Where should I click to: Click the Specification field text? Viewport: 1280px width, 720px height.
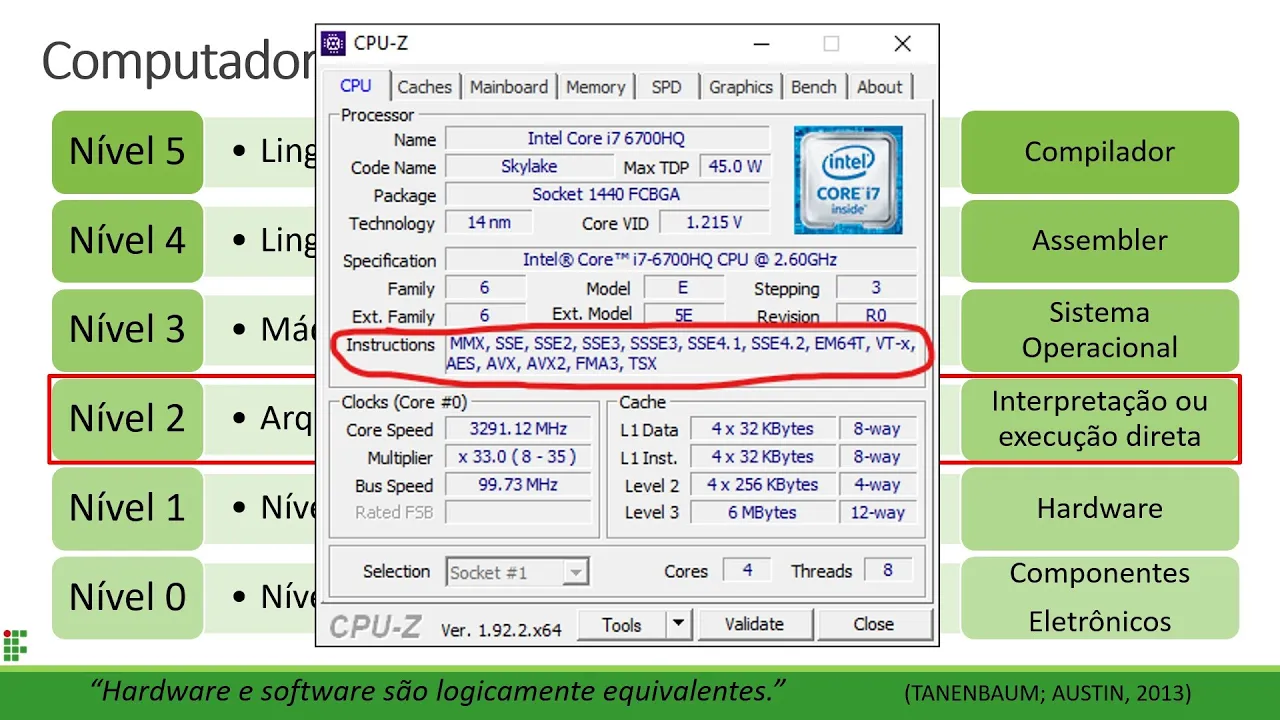[x=680, y=260]
